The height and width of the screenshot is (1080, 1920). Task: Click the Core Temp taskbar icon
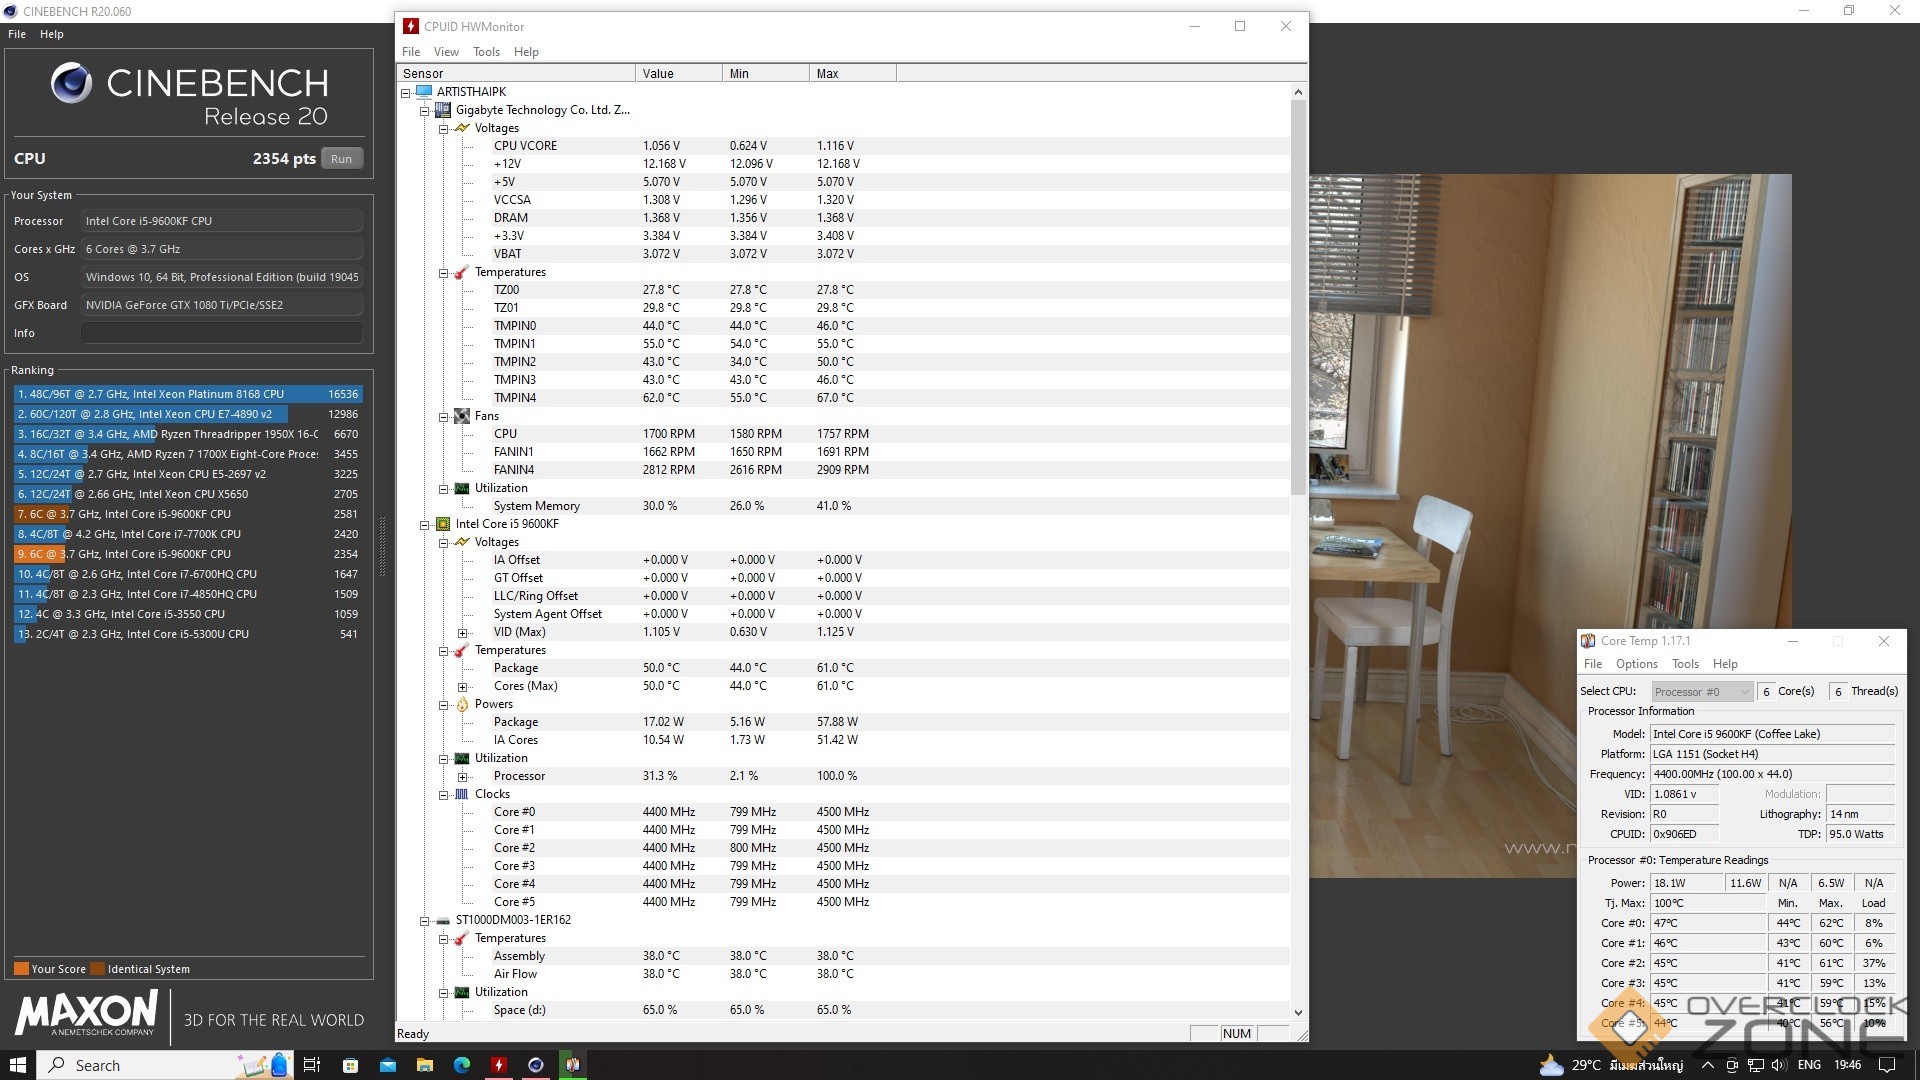573,1065
